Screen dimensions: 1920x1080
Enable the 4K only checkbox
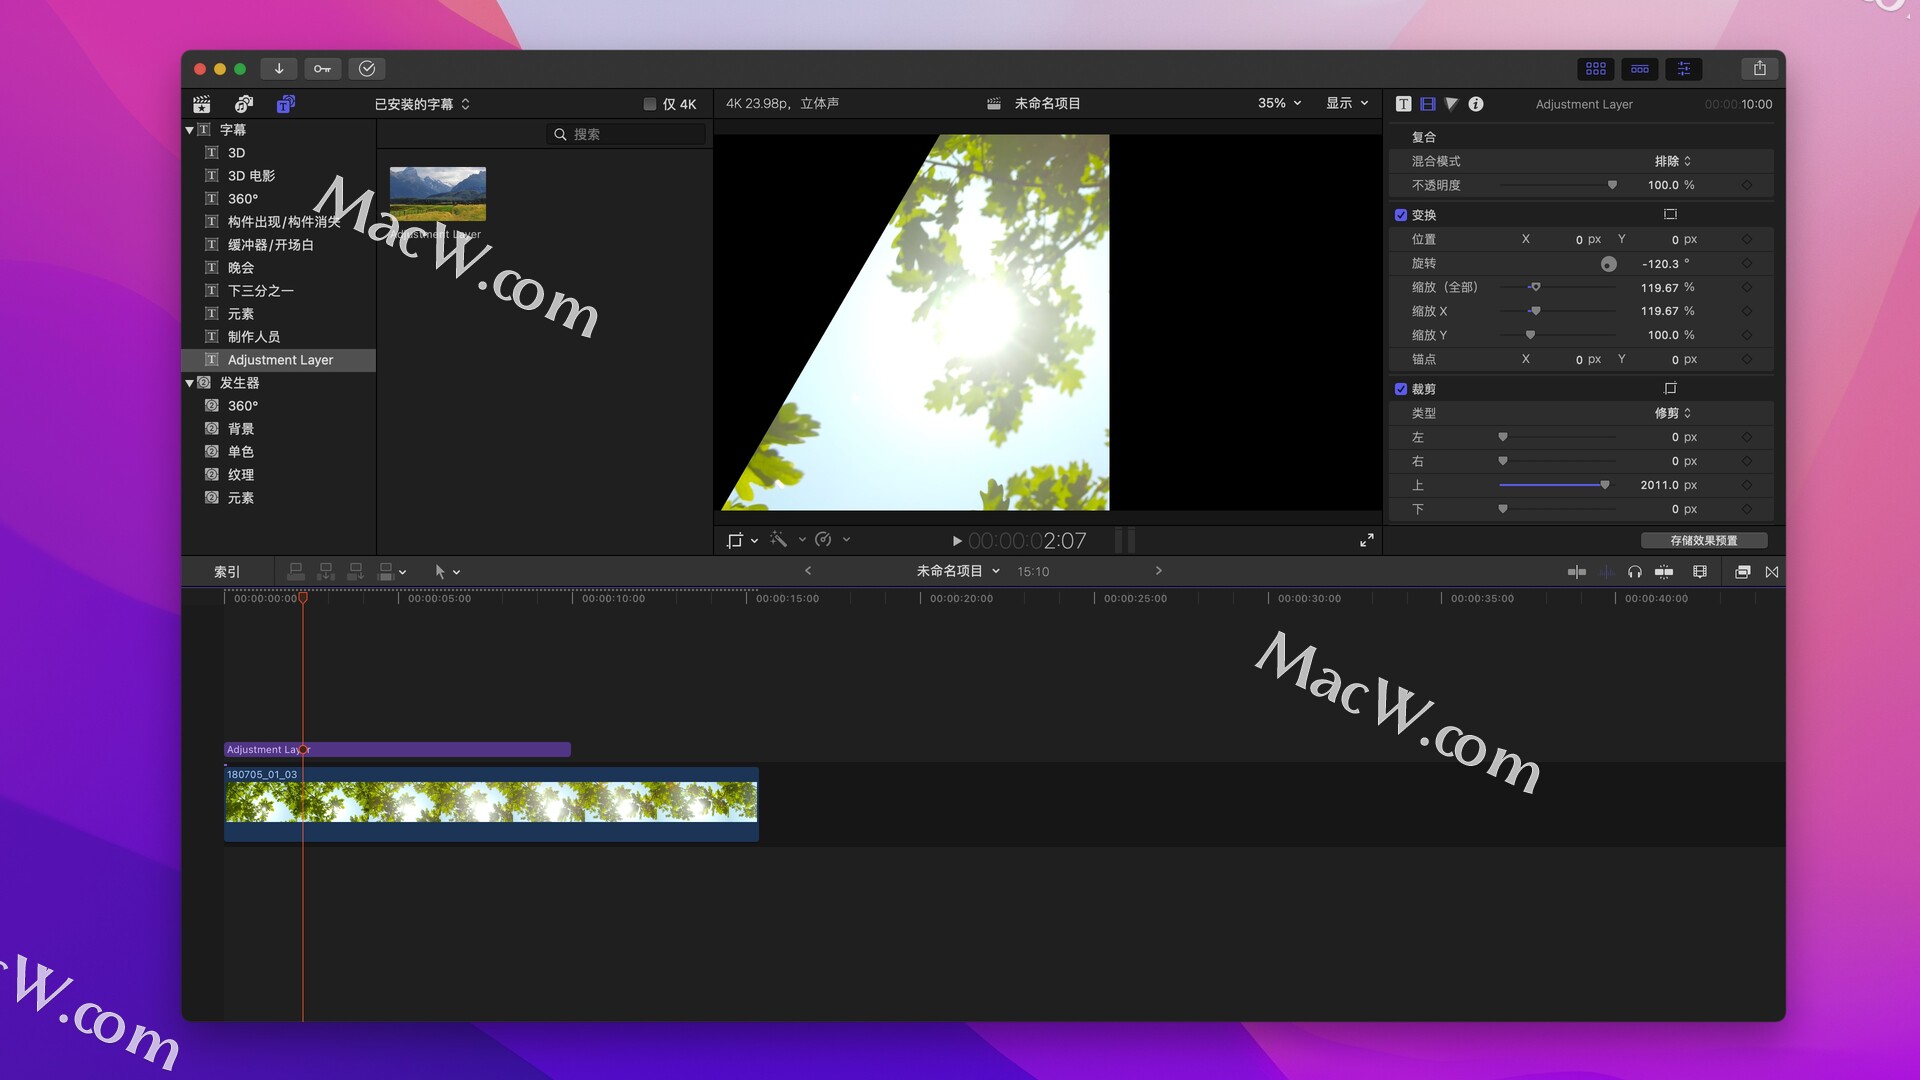point(650,104)
